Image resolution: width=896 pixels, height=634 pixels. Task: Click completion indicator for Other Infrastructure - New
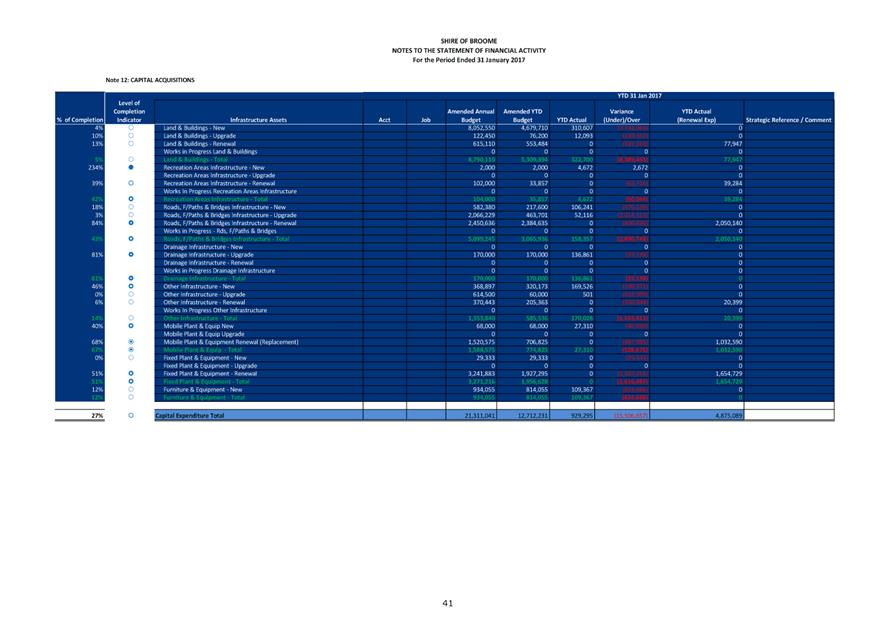click(130, 286)
